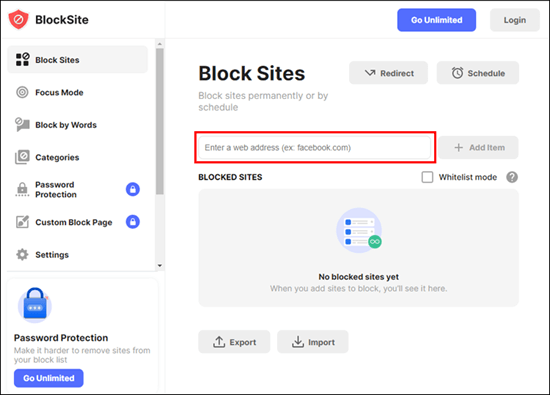Open Custom Block Page sidebar item
Screen dimensions: 550x395
pos(78,222)
